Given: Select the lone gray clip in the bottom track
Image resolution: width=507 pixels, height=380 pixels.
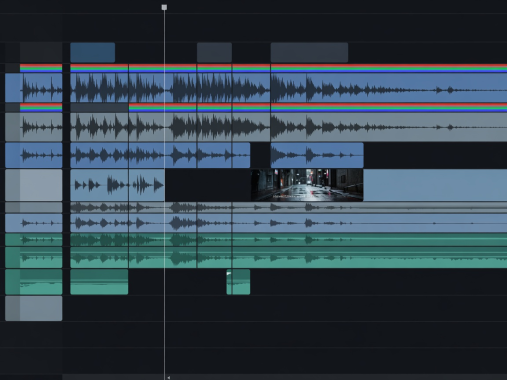Looking at the screenshot, I should (34, 309).
